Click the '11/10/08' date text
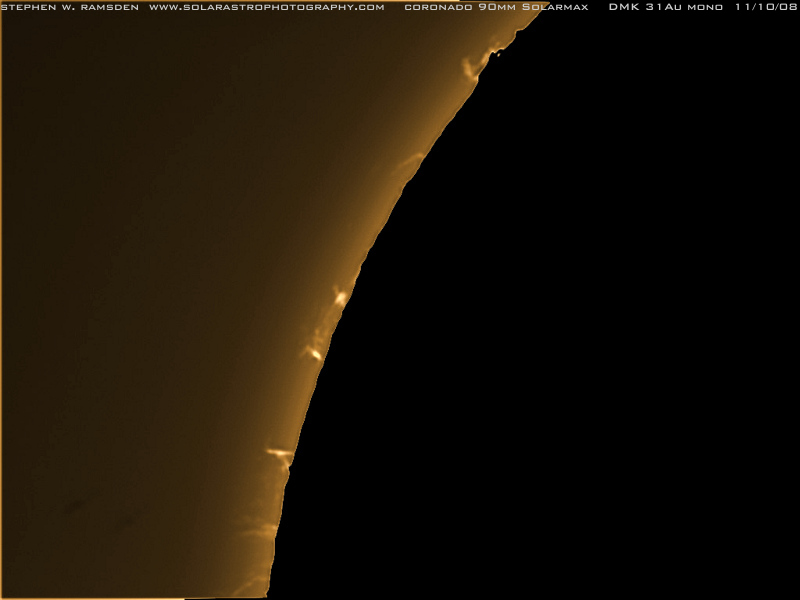Viewport: 800px width, 600px height. click(766, 7)
